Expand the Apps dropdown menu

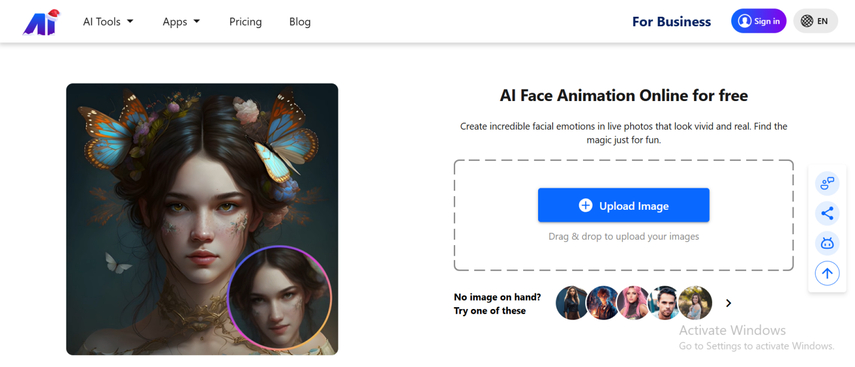point(181,22)
